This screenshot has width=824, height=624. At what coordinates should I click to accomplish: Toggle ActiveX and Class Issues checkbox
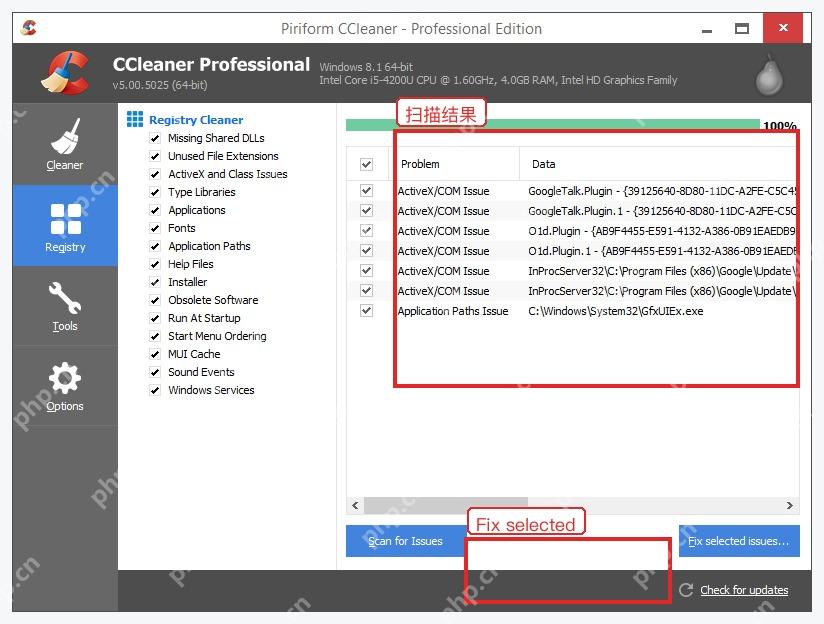click(x=155, y=174)
